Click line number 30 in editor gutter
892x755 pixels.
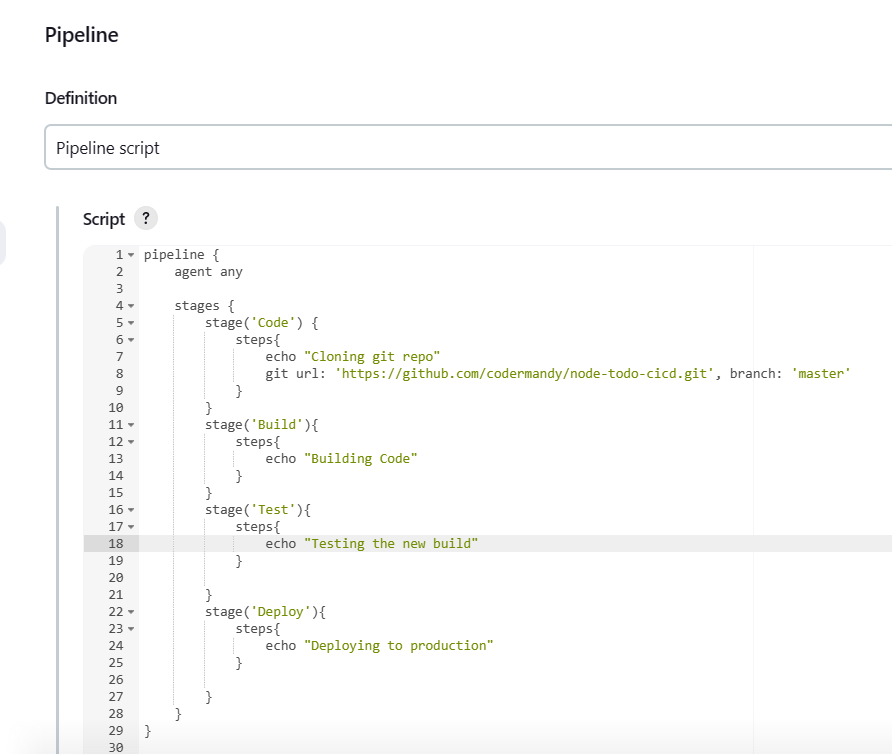pyautogui.click(x=116, y=748)
